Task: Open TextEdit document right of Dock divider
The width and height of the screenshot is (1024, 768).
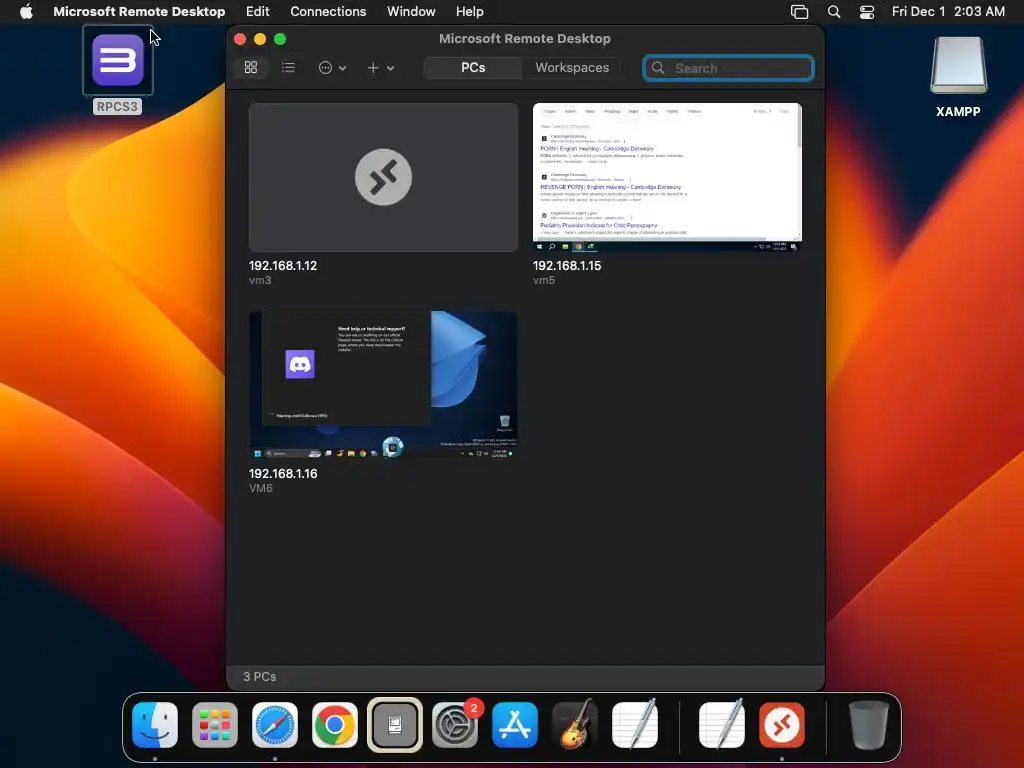Action: point(722,724)
